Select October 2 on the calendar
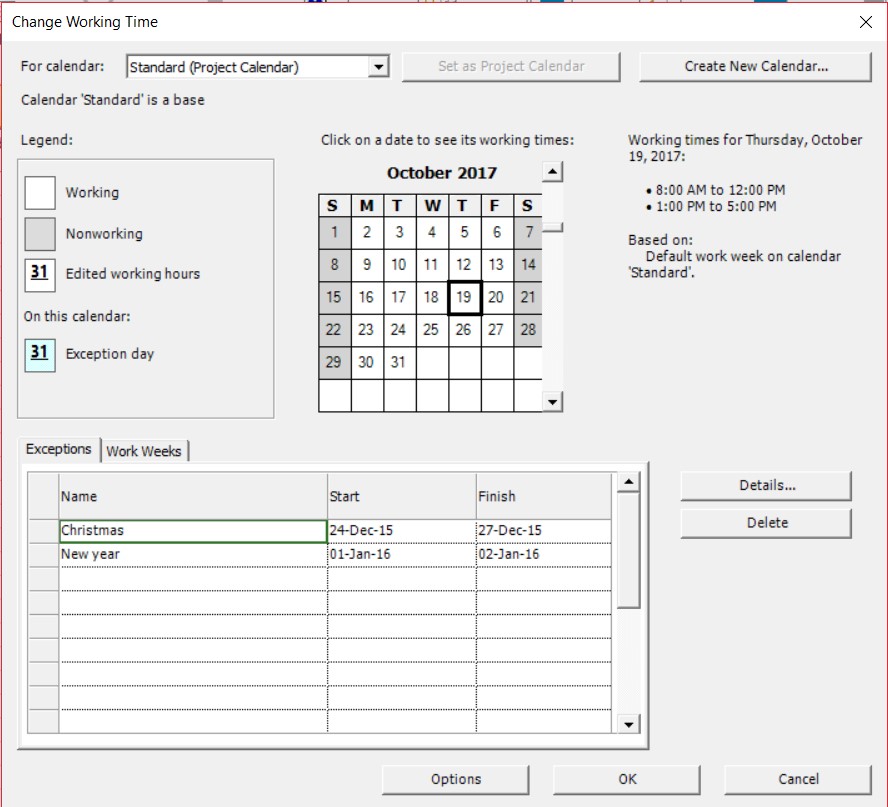The height and width of the screenshot is (807, 888). click(367, 232)
